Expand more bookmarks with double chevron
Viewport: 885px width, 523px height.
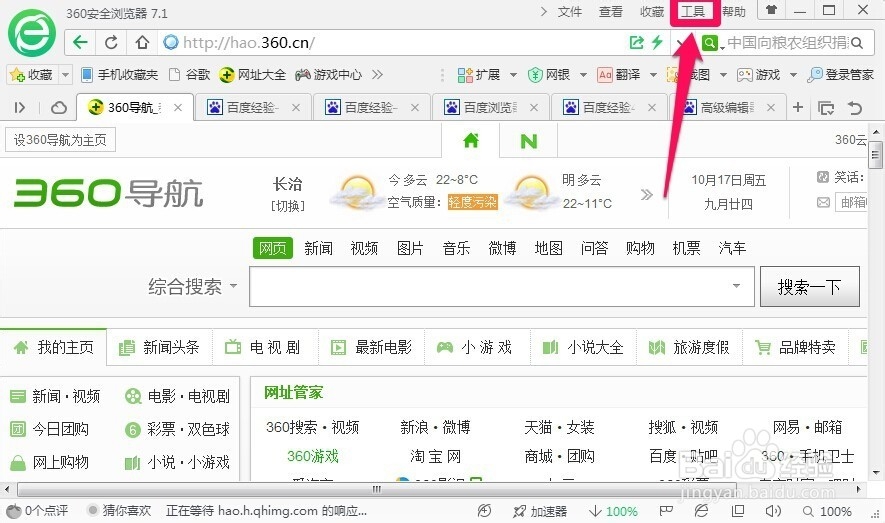pos(378,74)
